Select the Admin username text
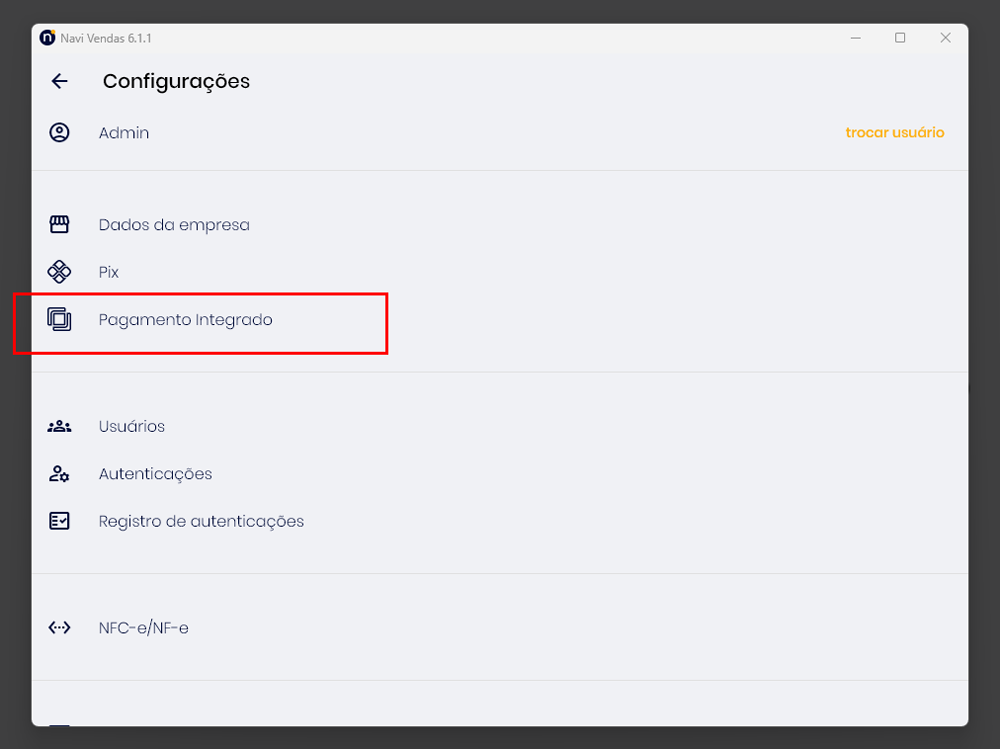1000x749 pixels. (x=124, y=133)
